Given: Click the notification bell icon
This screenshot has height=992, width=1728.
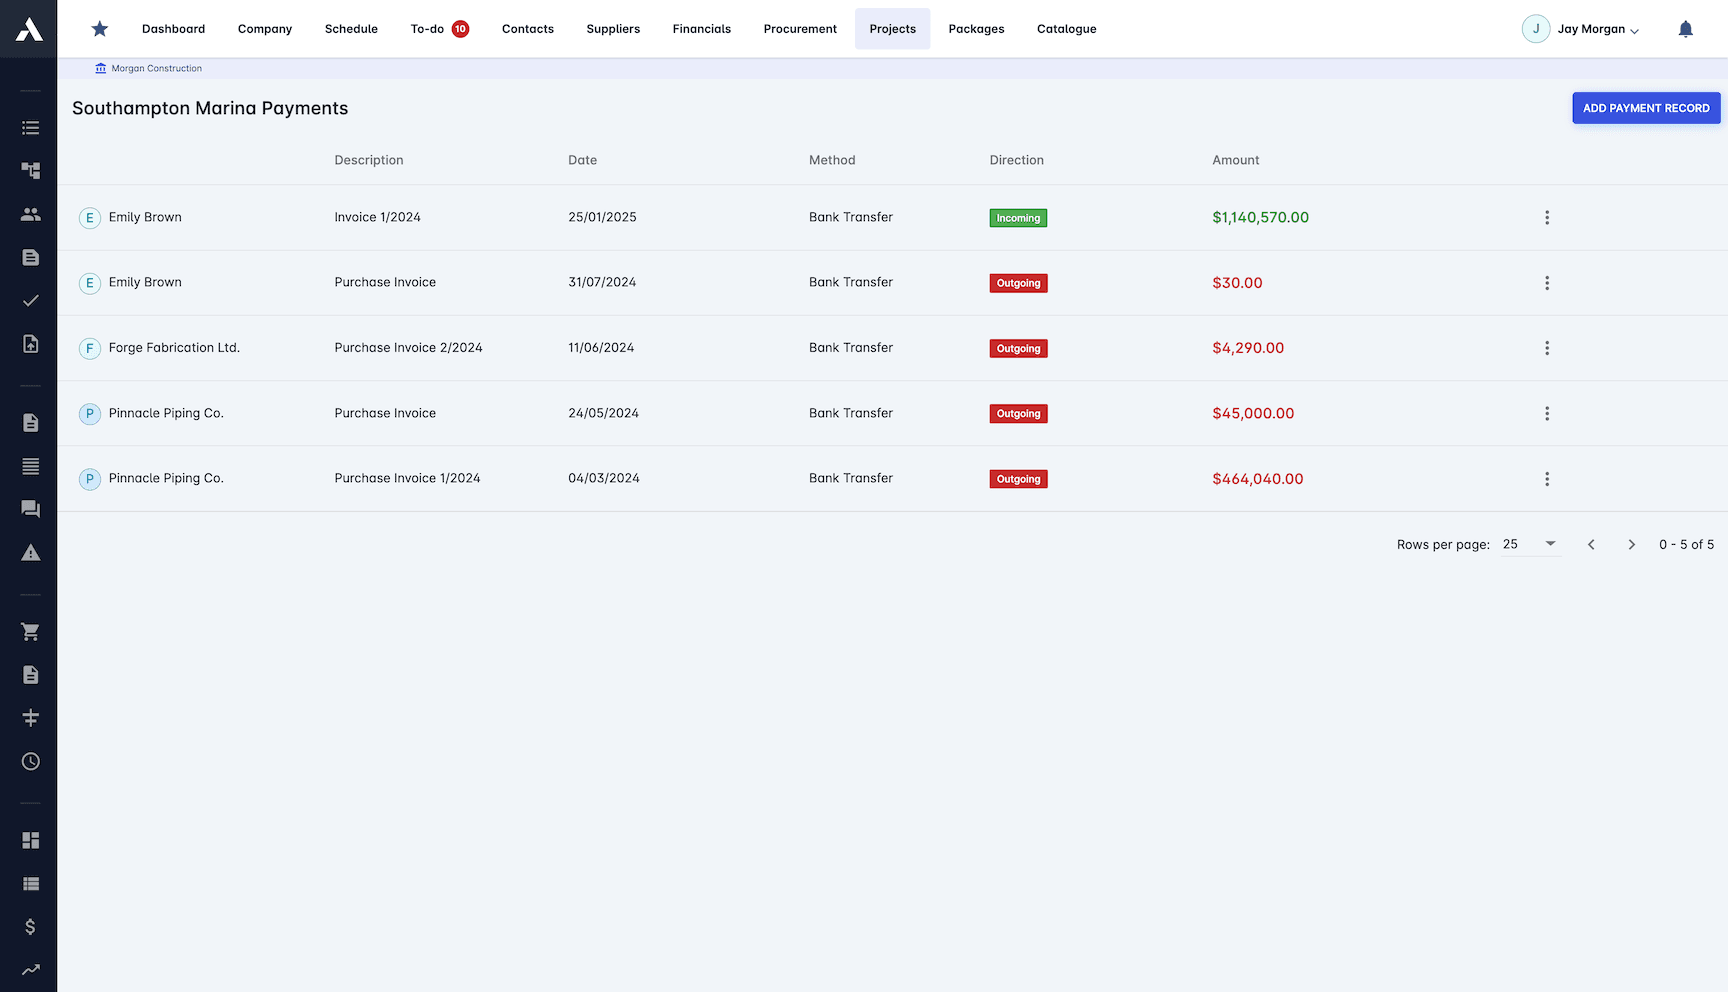Looking at the screenshot, I should coord(1686,28).
